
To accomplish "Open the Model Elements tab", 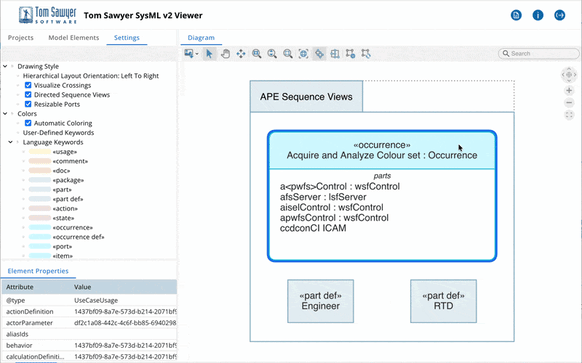I will click(x=73, y=37).
